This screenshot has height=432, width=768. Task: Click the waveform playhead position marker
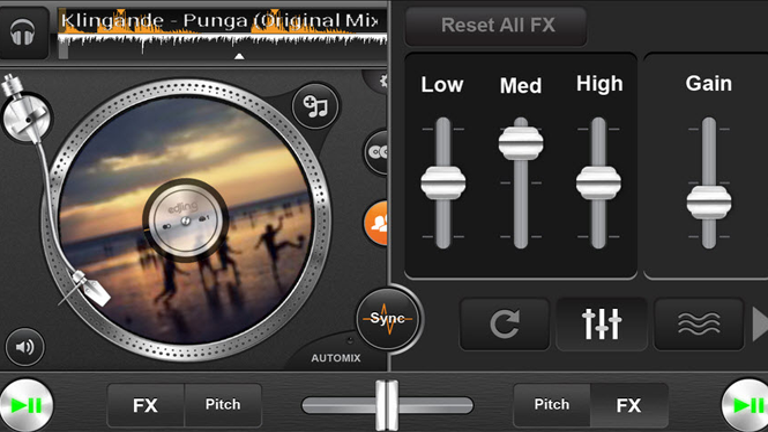pyautogui.click(x=239, y=56)
